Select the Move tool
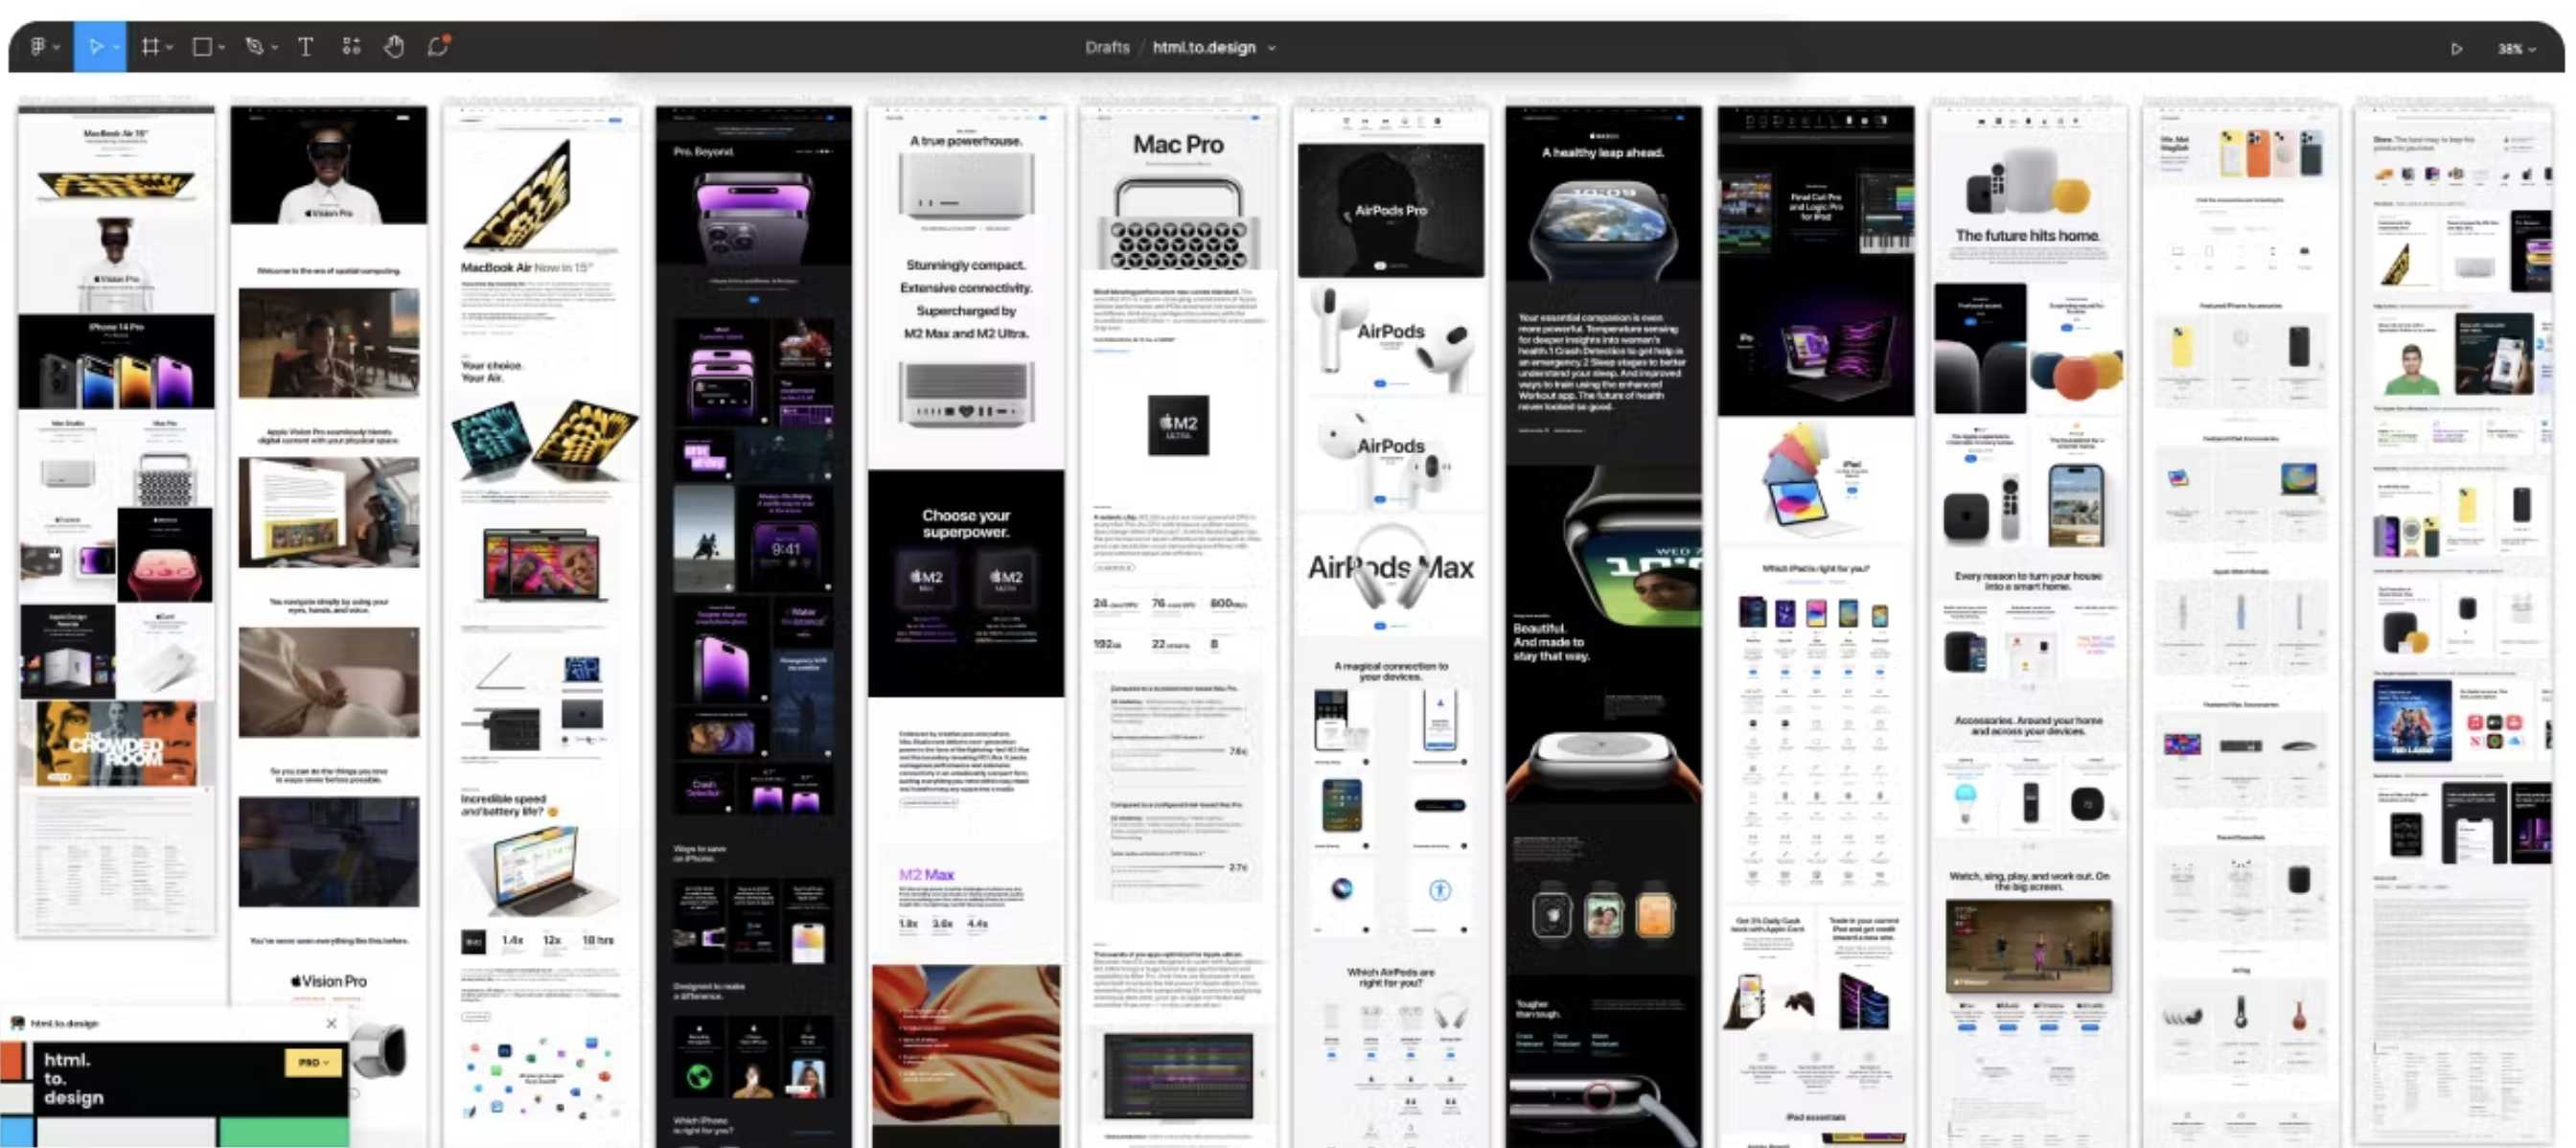Image resolution: width=2576 pixels, height=1148 pixels. [95, 47]
